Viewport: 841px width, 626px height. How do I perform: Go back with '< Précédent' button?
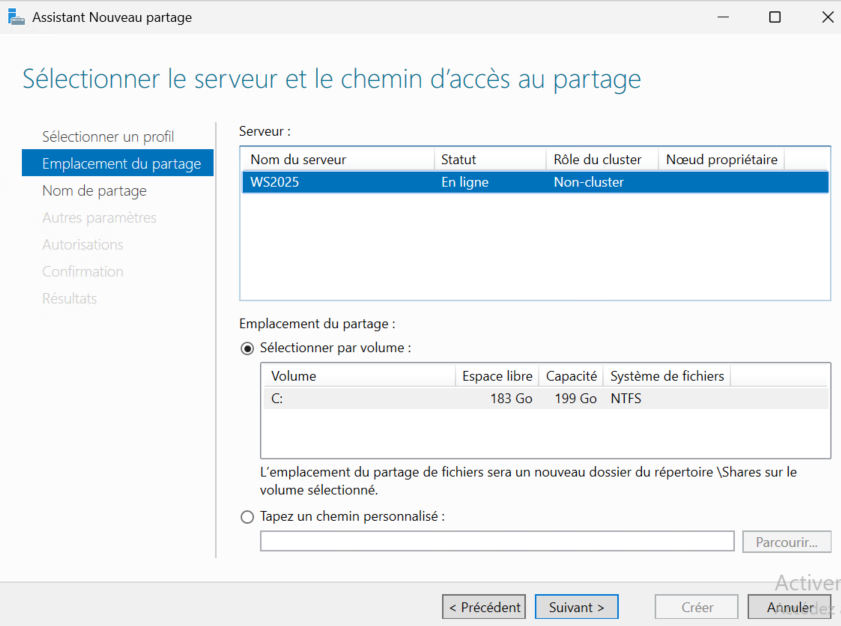click(x=484, y=607)
